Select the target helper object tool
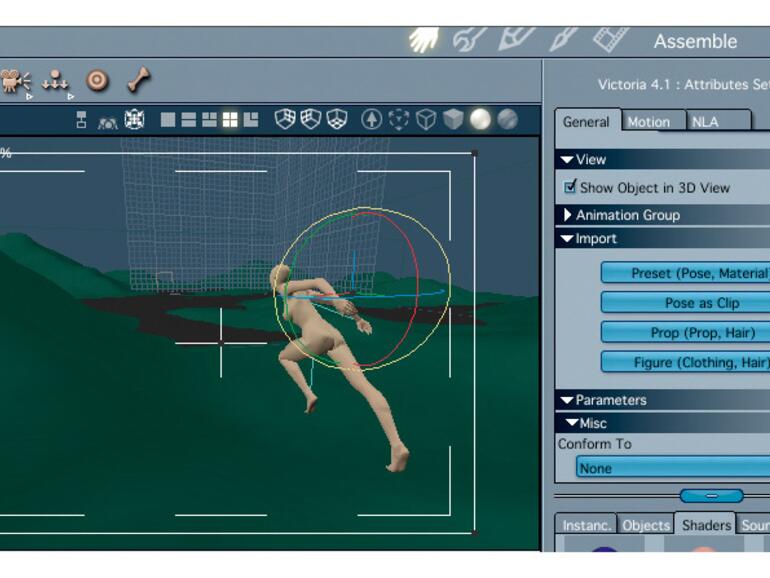The image size is (770, 578). coord(97,81)
